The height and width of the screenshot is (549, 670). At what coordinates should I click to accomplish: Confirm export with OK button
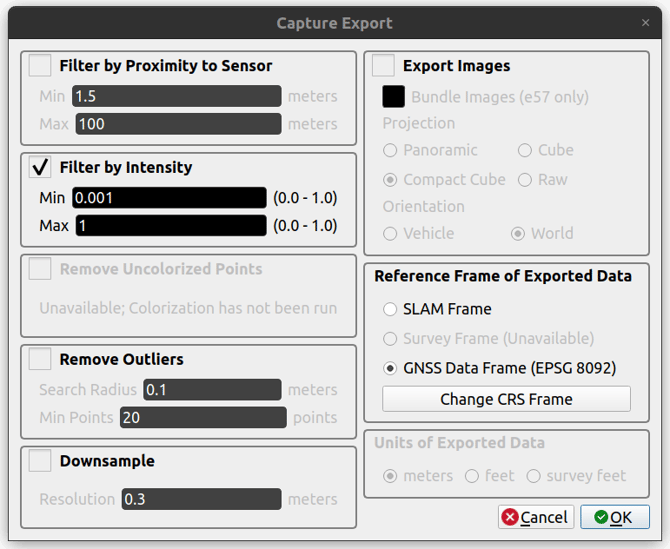pyautogui.click(x=615, y=517)
